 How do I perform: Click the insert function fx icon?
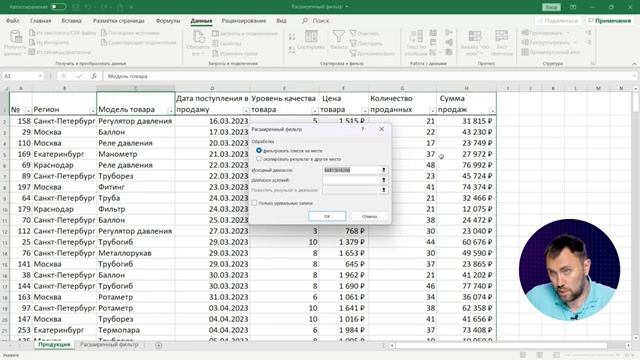(x=94, y=76)
